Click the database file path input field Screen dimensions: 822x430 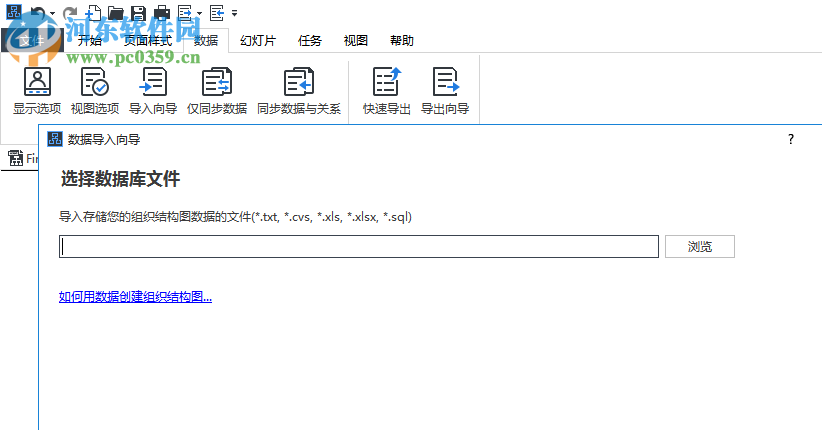click(x=359, y=246)
